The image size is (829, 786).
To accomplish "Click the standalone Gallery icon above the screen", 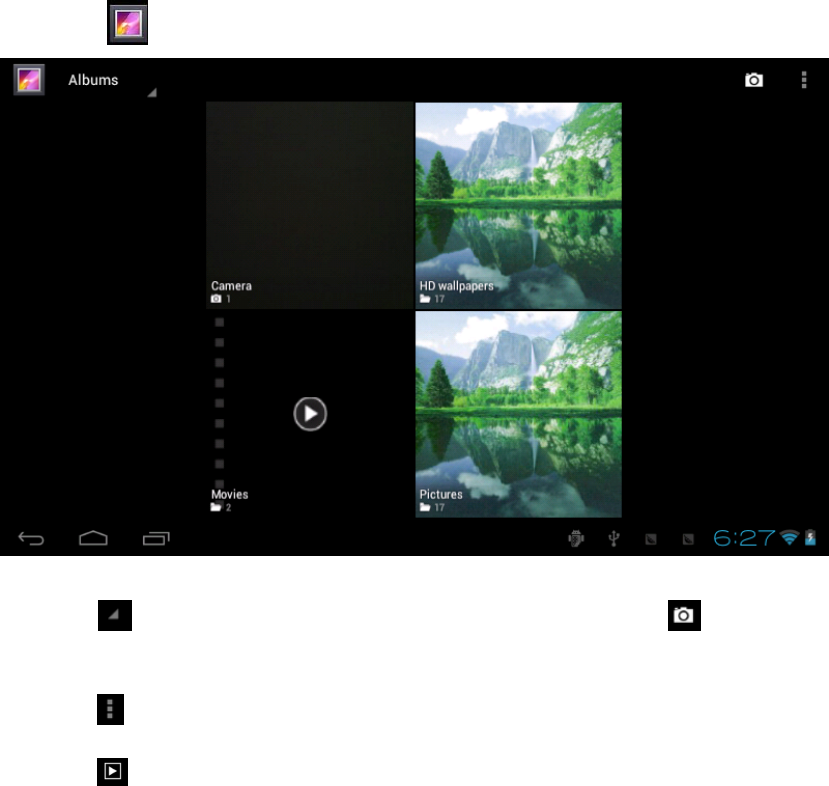I will (x=127, y=23).
